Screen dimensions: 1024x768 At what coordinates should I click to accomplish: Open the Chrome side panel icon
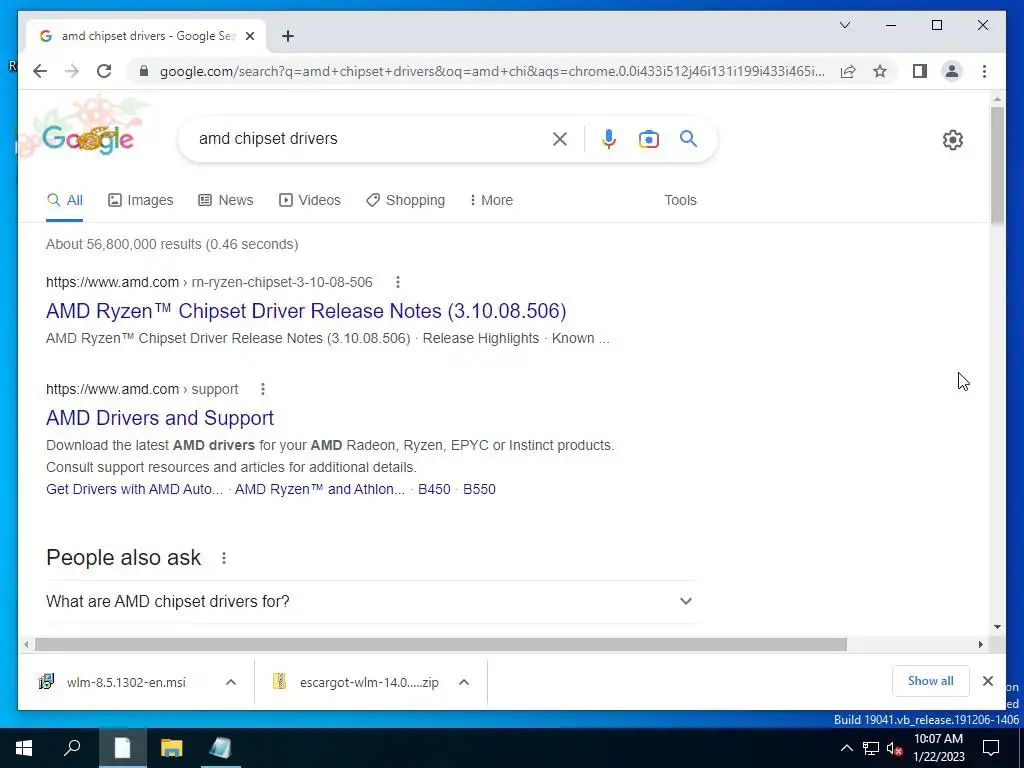tap(920, 71)
